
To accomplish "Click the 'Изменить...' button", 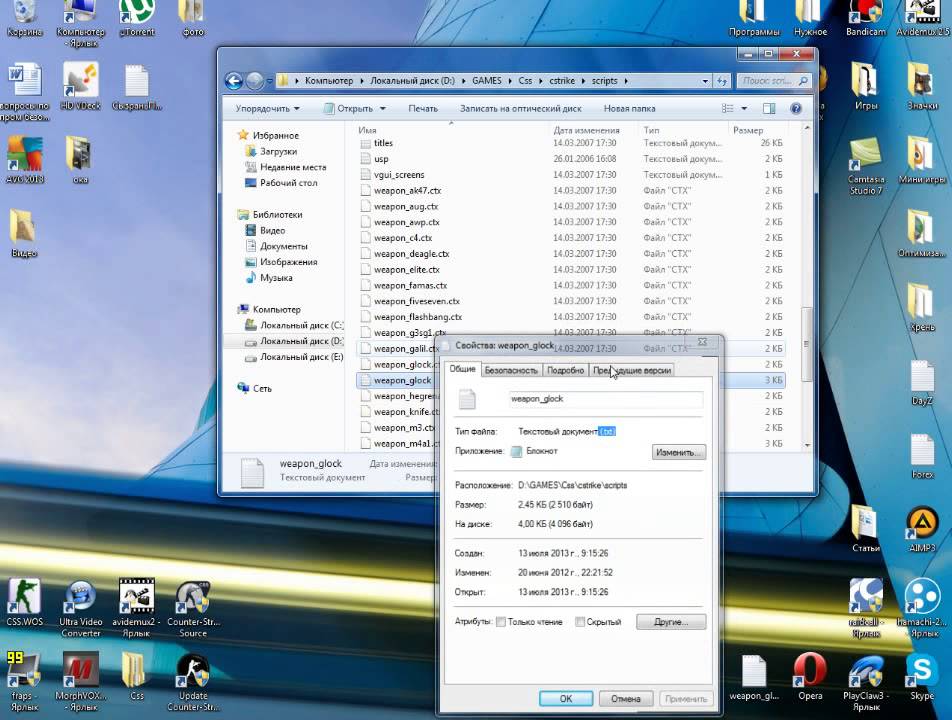I will 679,452.
